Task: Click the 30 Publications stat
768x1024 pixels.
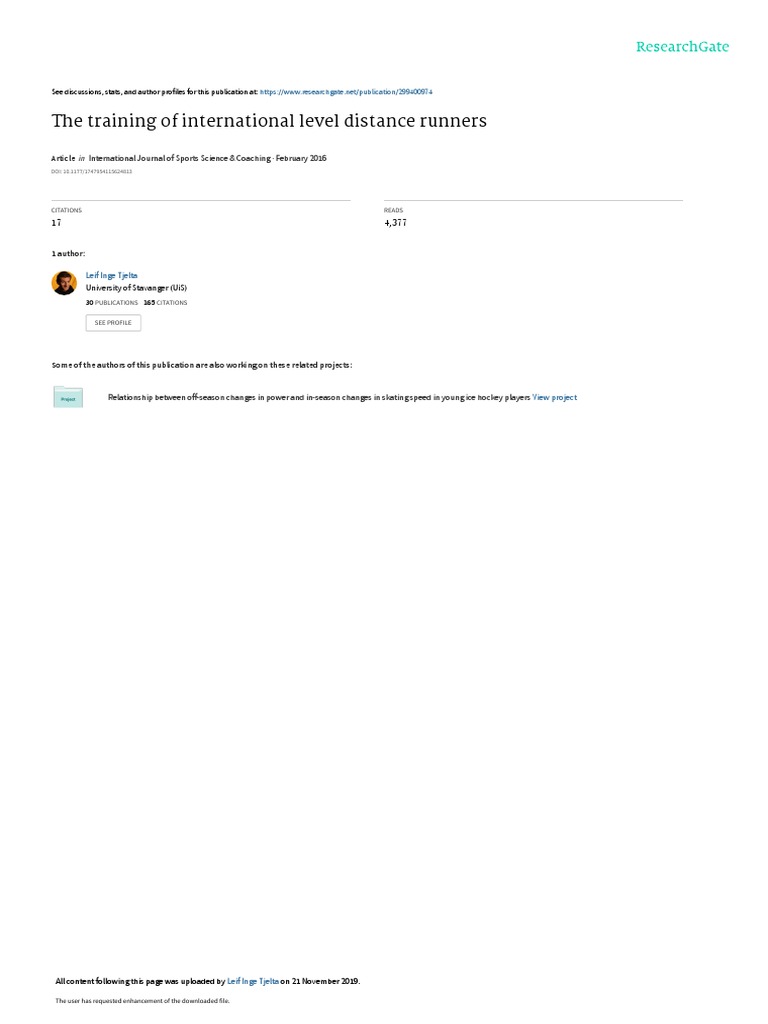Action: click(x=112, y=303)
